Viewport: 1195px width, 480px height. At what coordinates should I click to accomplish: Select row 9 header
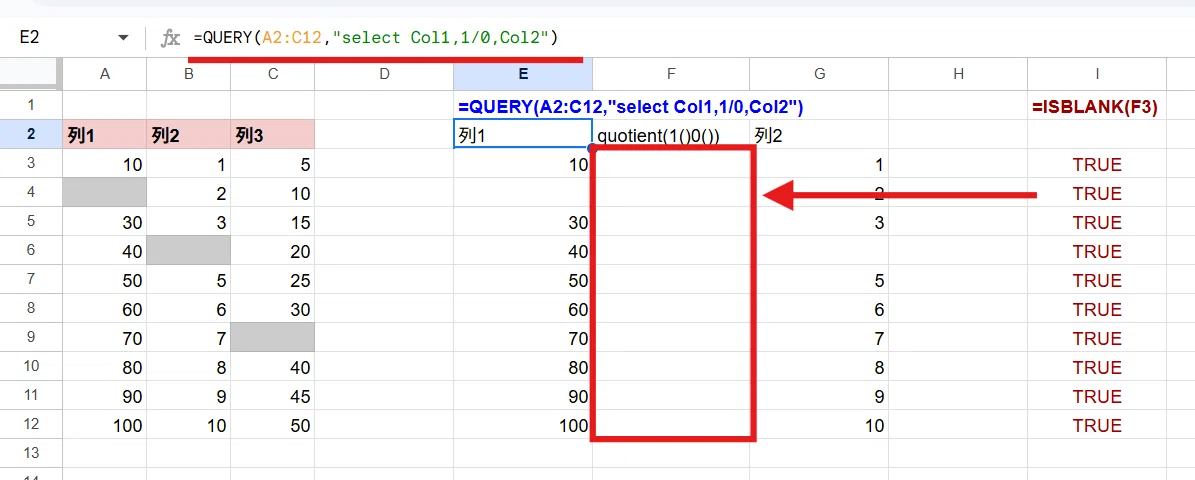[x=30, y=338]
